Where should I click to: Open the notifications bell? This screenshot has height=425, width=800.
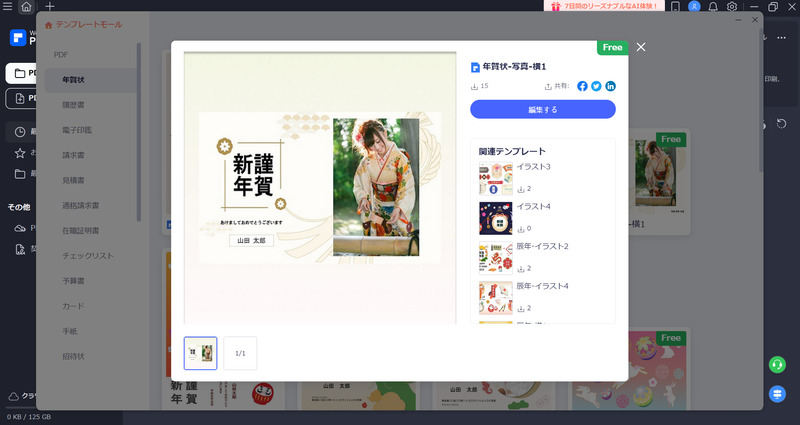[x=713, y=7]
